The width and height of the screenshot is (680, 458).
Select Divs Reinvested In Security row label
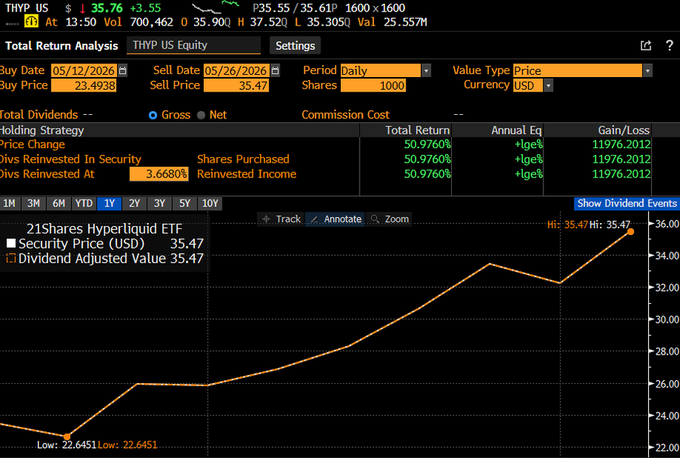[x=70, y=159]
